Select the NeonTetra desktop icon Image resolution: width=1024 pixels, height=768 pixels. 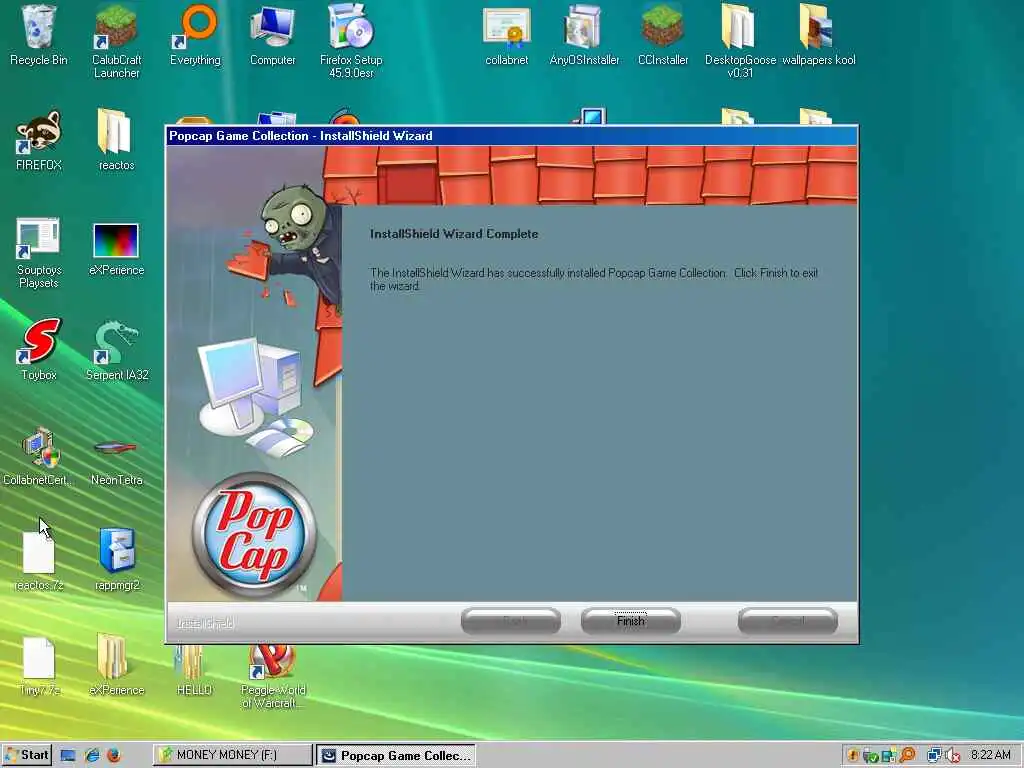(x=116, y=462)
